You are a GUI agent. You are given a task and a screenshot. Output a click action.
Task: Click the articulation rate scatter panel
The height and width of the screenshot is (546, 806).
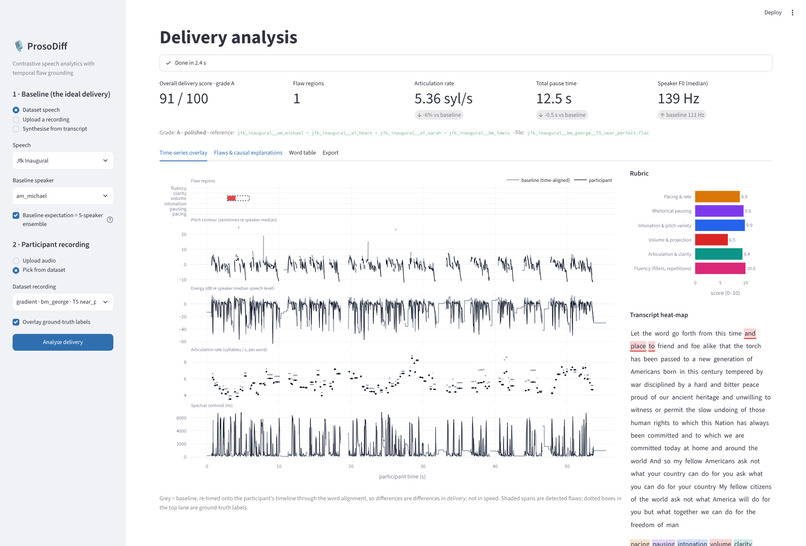(x=402, y=377)
